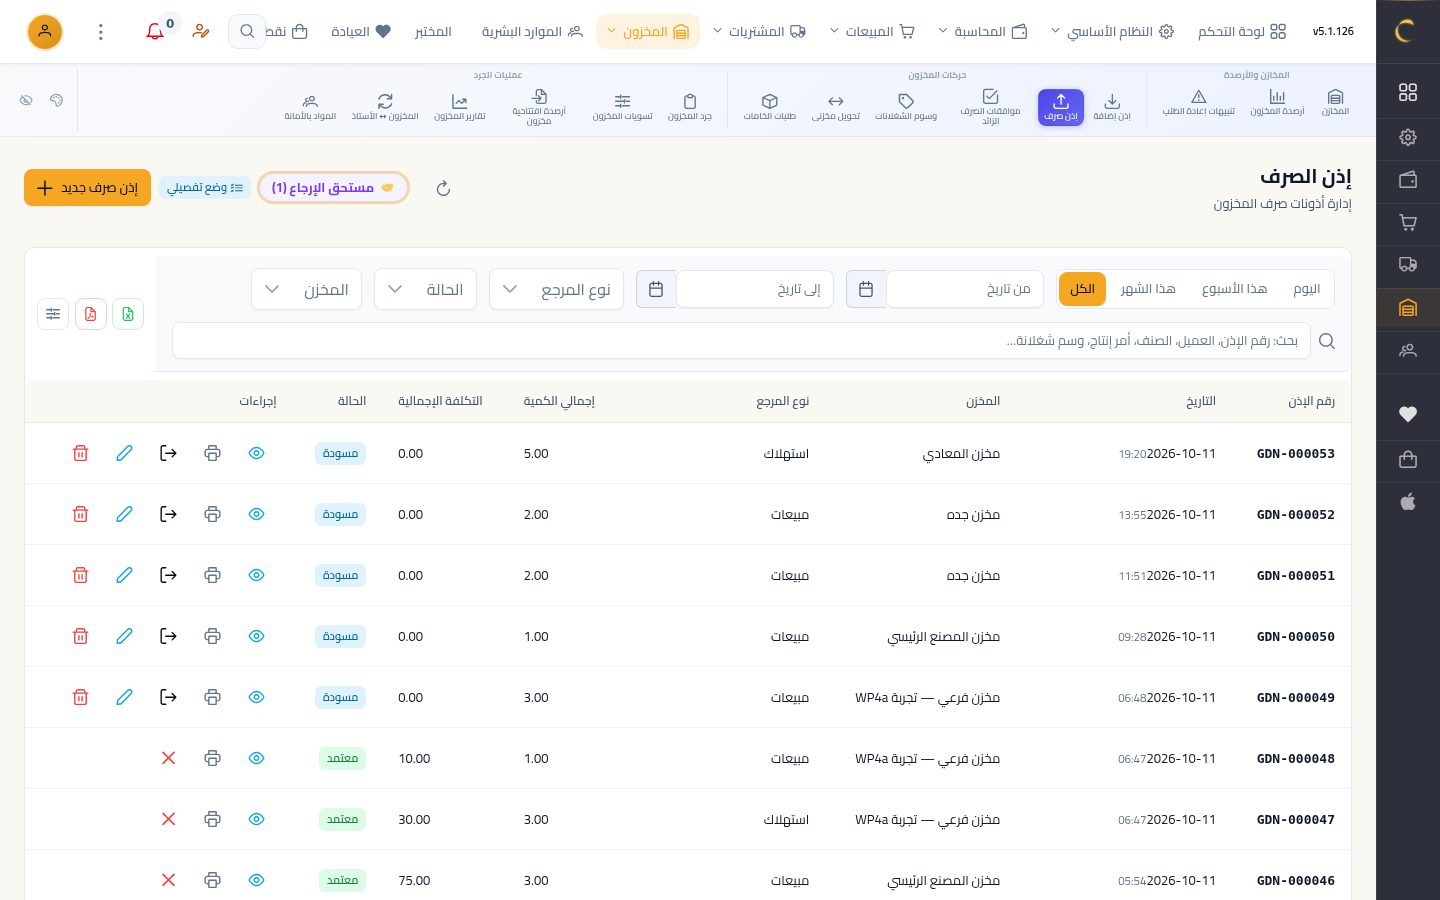
Task: Print the GDN-000050 issue note
Action: tap(212, 636)
